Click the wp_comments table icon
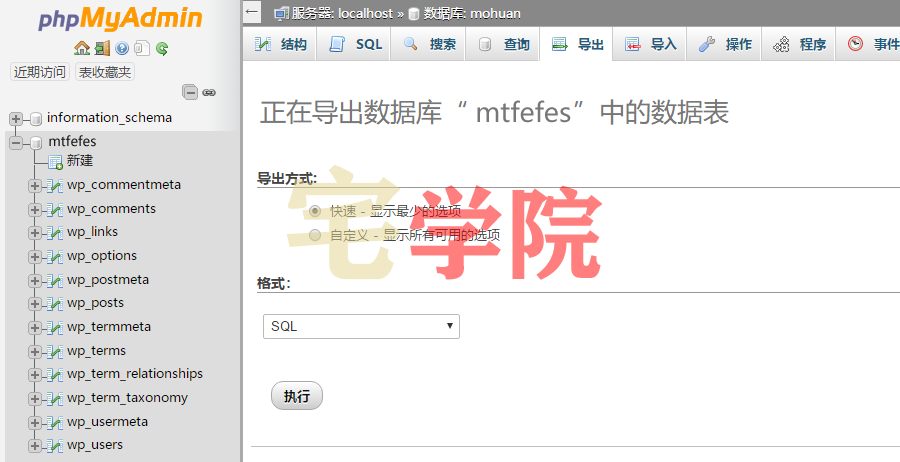The height and width of the screenshot is (462, 900). pyautogui.click(x=55, y=209)
